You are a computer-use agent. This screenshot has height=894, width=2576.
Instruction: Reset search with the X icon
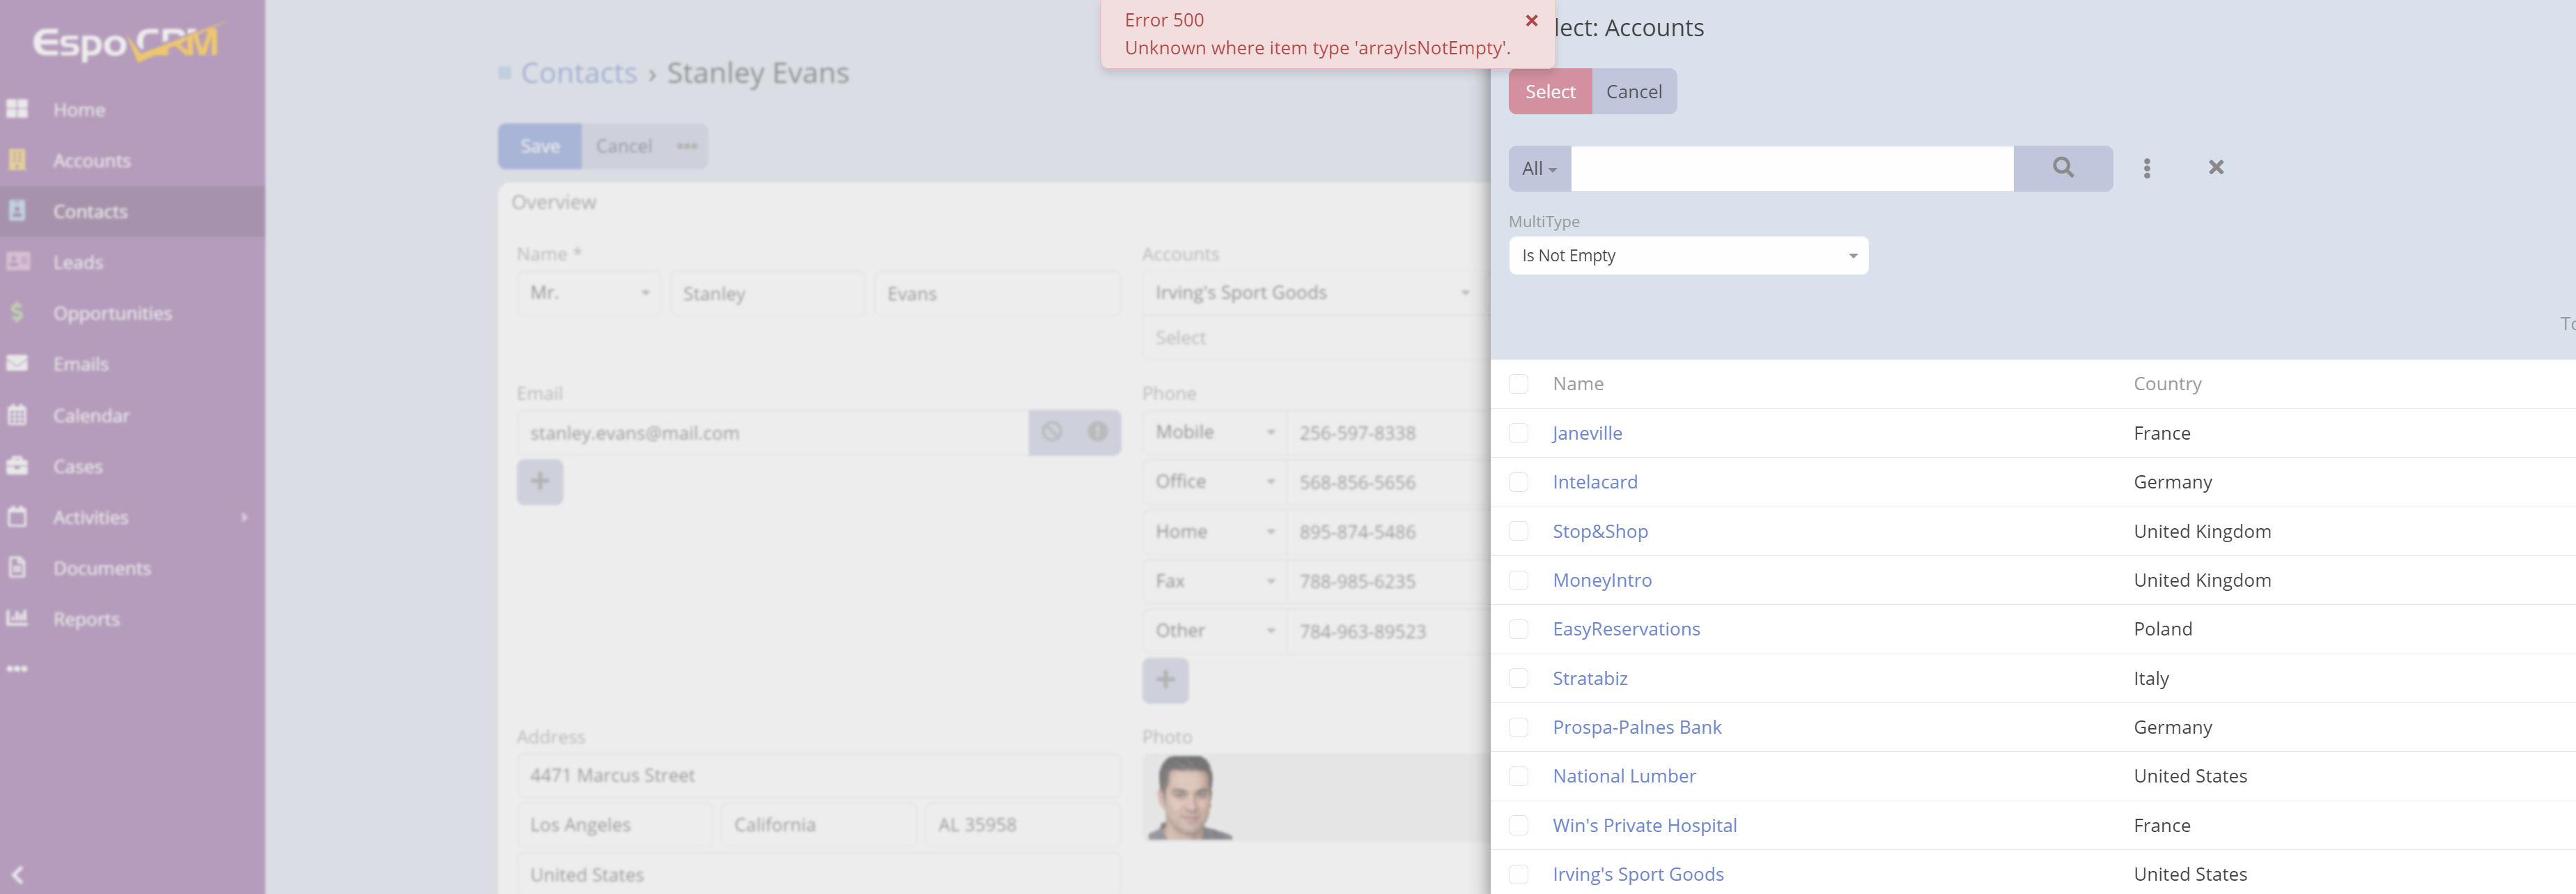(x=2215, y=168)
